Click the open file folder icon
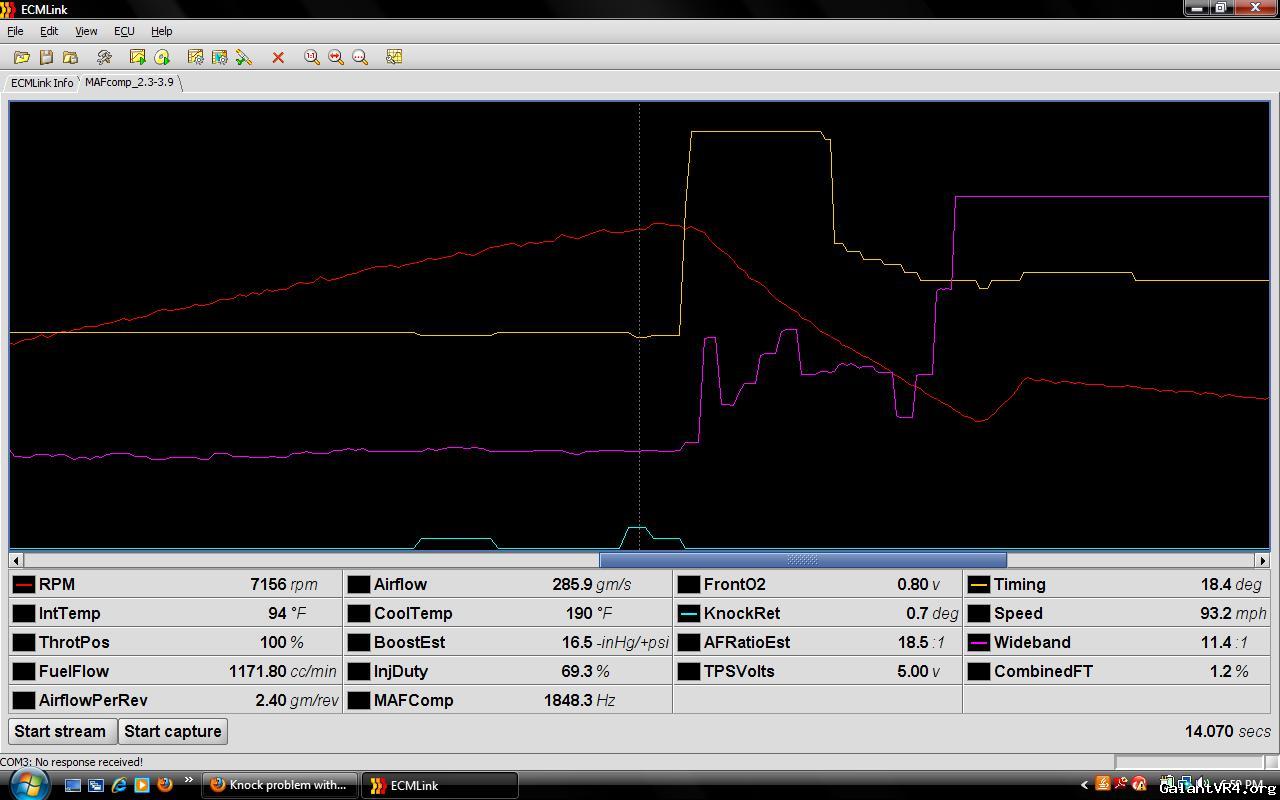 click(21, 58)
